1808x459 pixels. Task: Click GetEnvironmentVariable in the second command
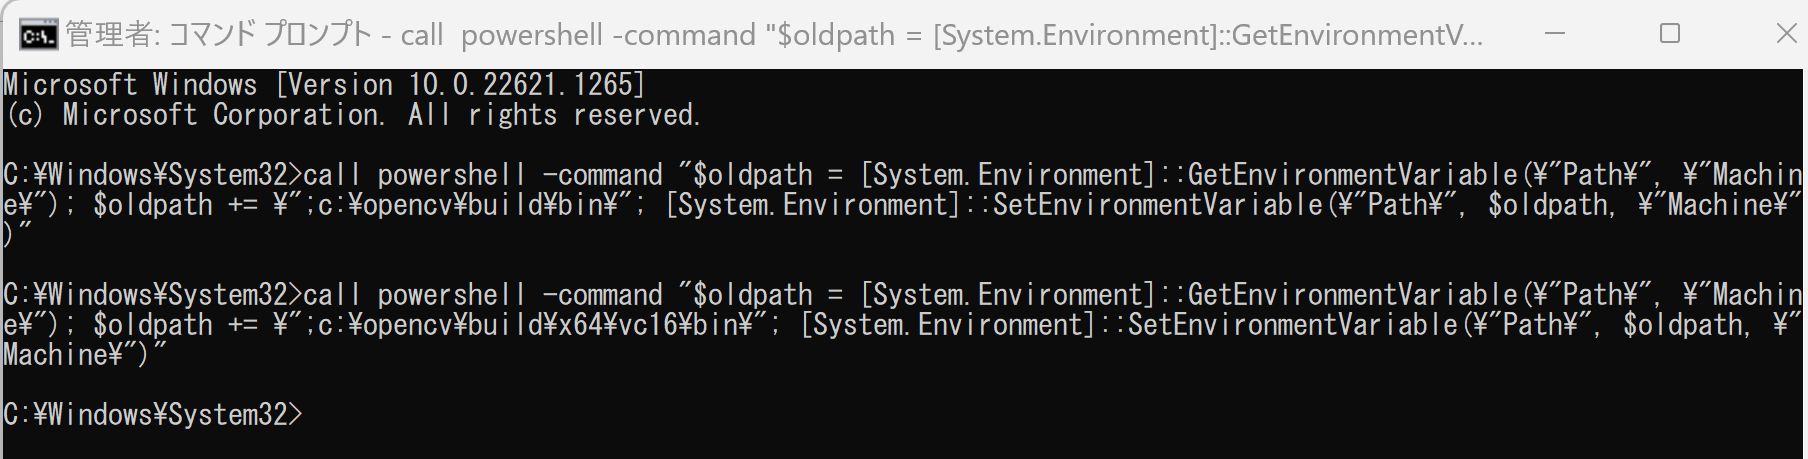click(x=1353, y=295)
